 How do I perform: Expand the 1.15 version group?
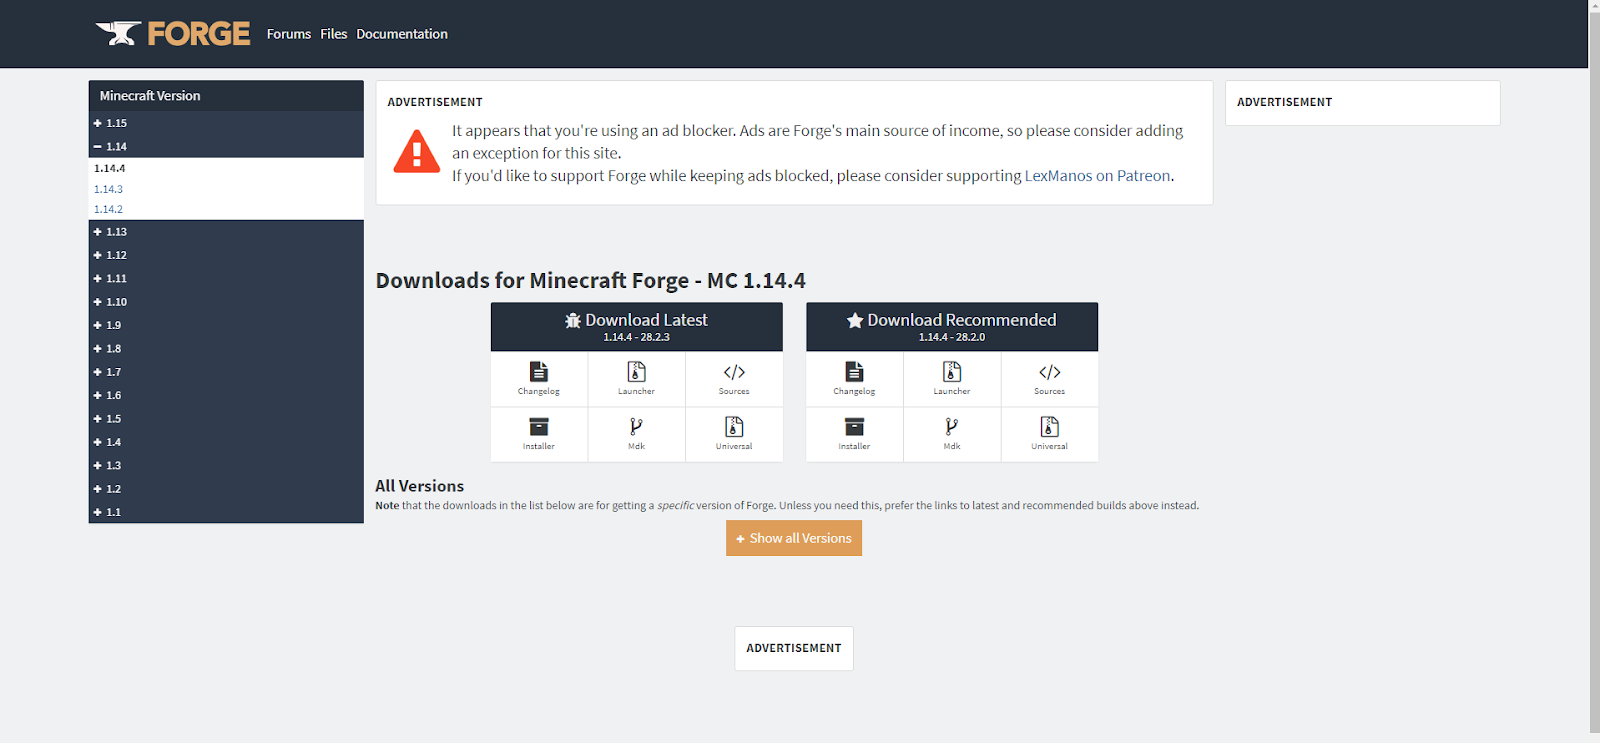(x=226, y=123)
